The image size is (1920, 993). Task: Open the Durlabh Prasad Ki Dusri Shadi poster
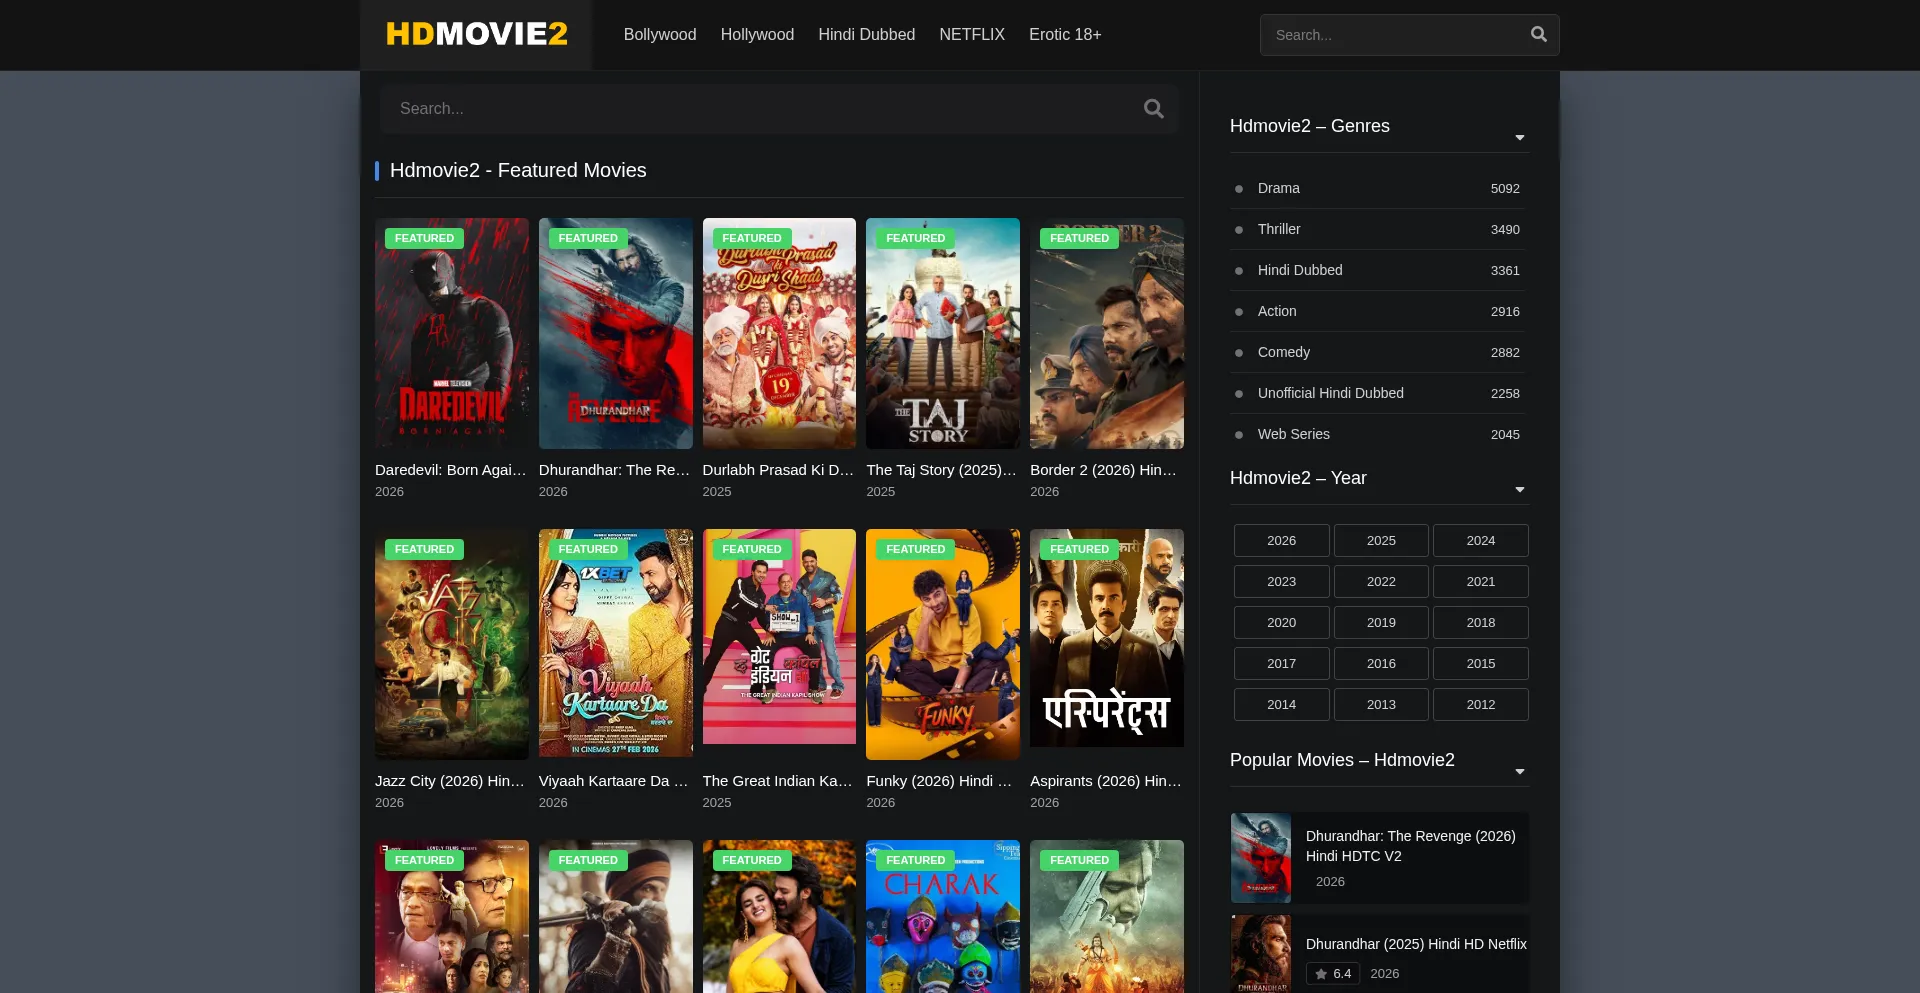[779, 333]
